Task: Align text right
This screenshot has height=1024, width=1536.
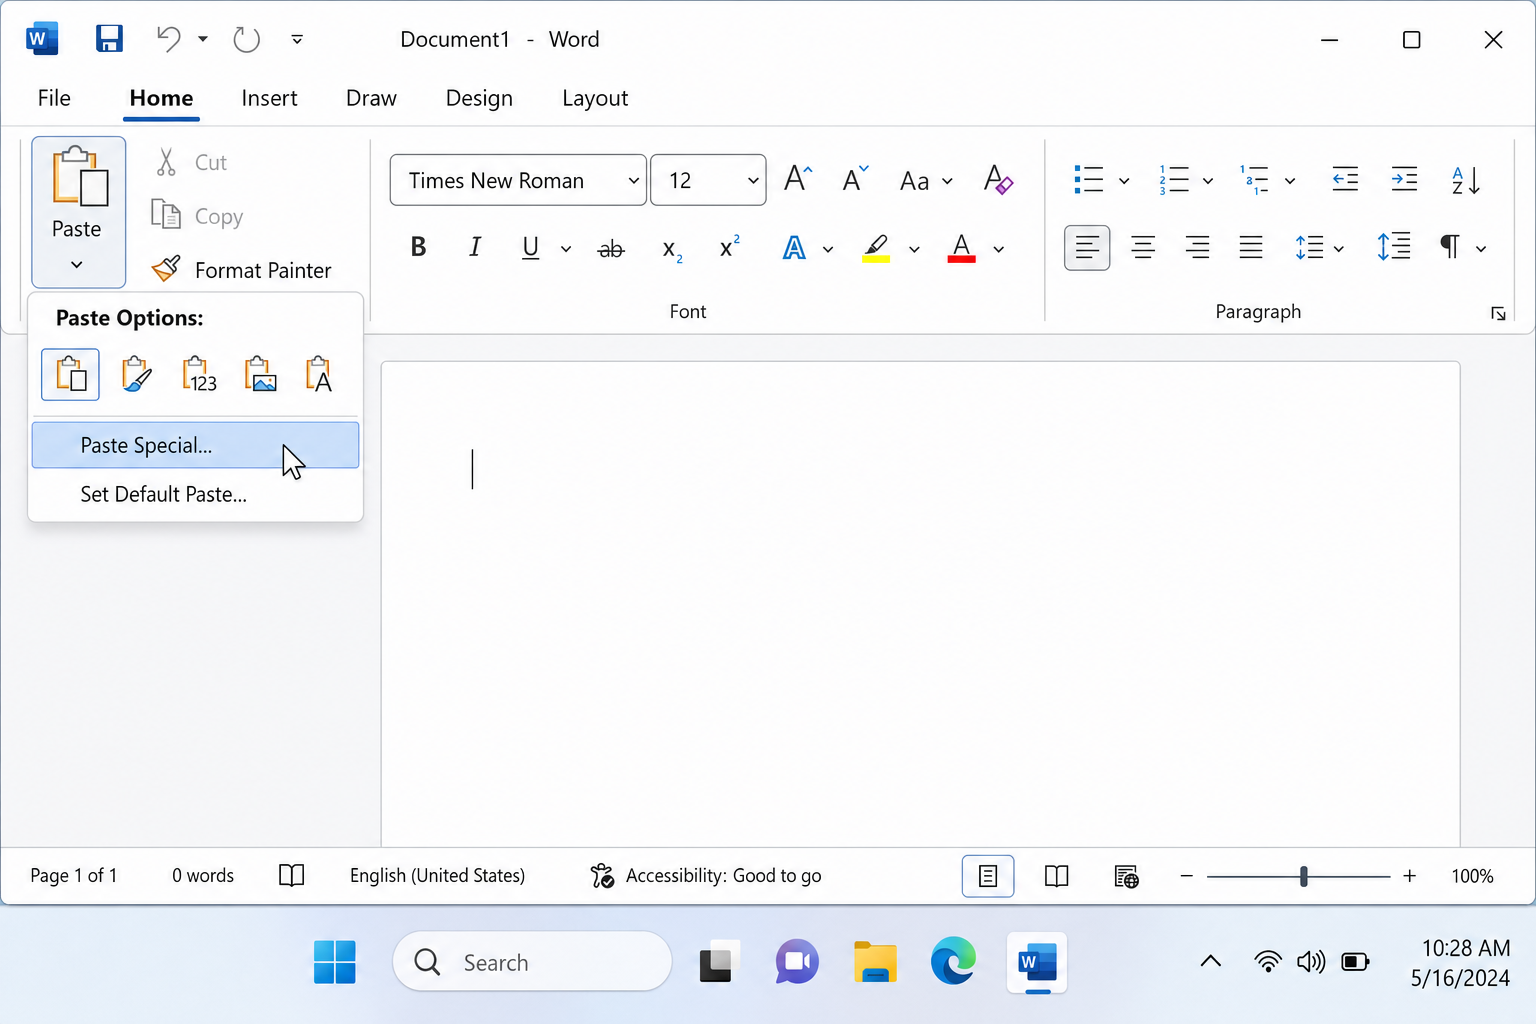Action: [1197, 247]
